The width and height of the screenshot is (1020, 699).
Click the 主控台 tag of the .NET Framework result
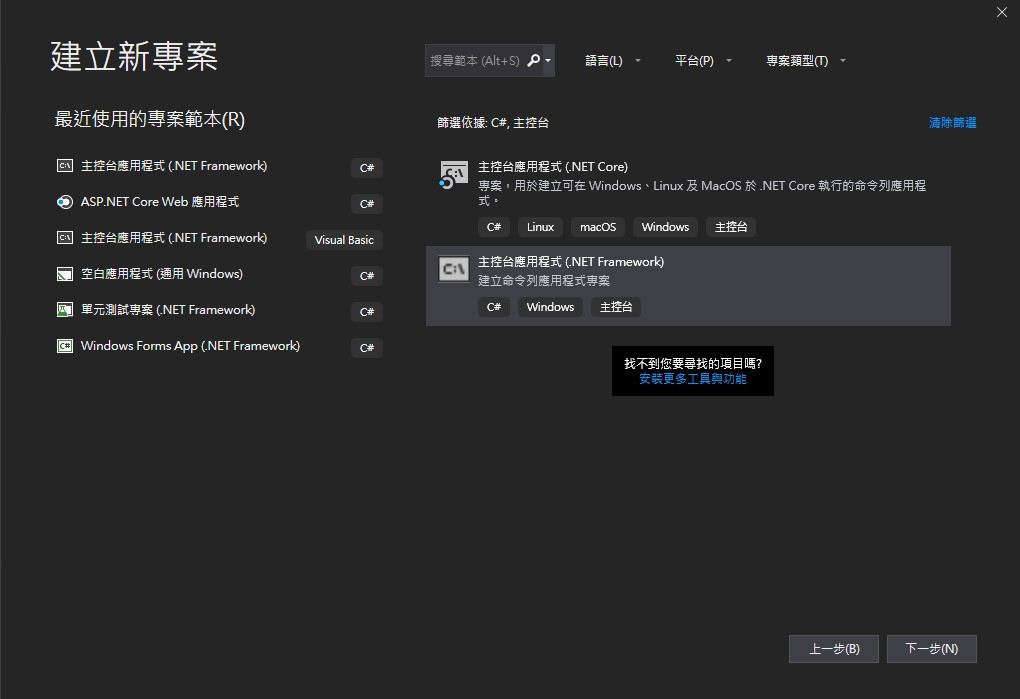[616, 307]
